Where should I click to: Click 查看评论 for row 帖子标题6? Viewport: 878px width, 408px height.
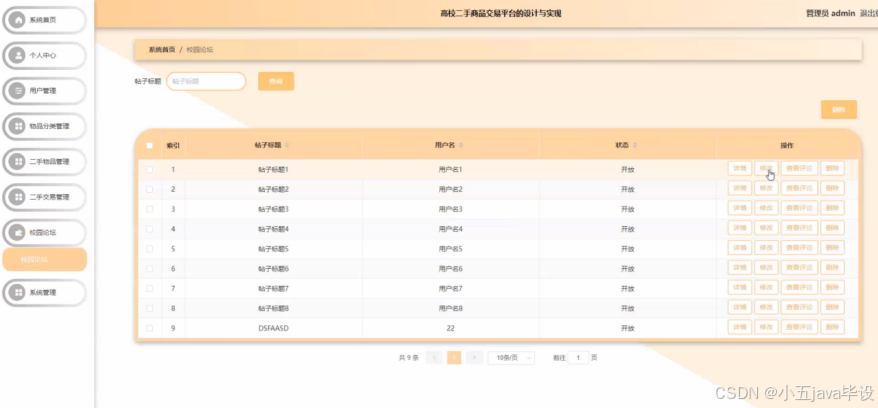click(x=799, y=268)
